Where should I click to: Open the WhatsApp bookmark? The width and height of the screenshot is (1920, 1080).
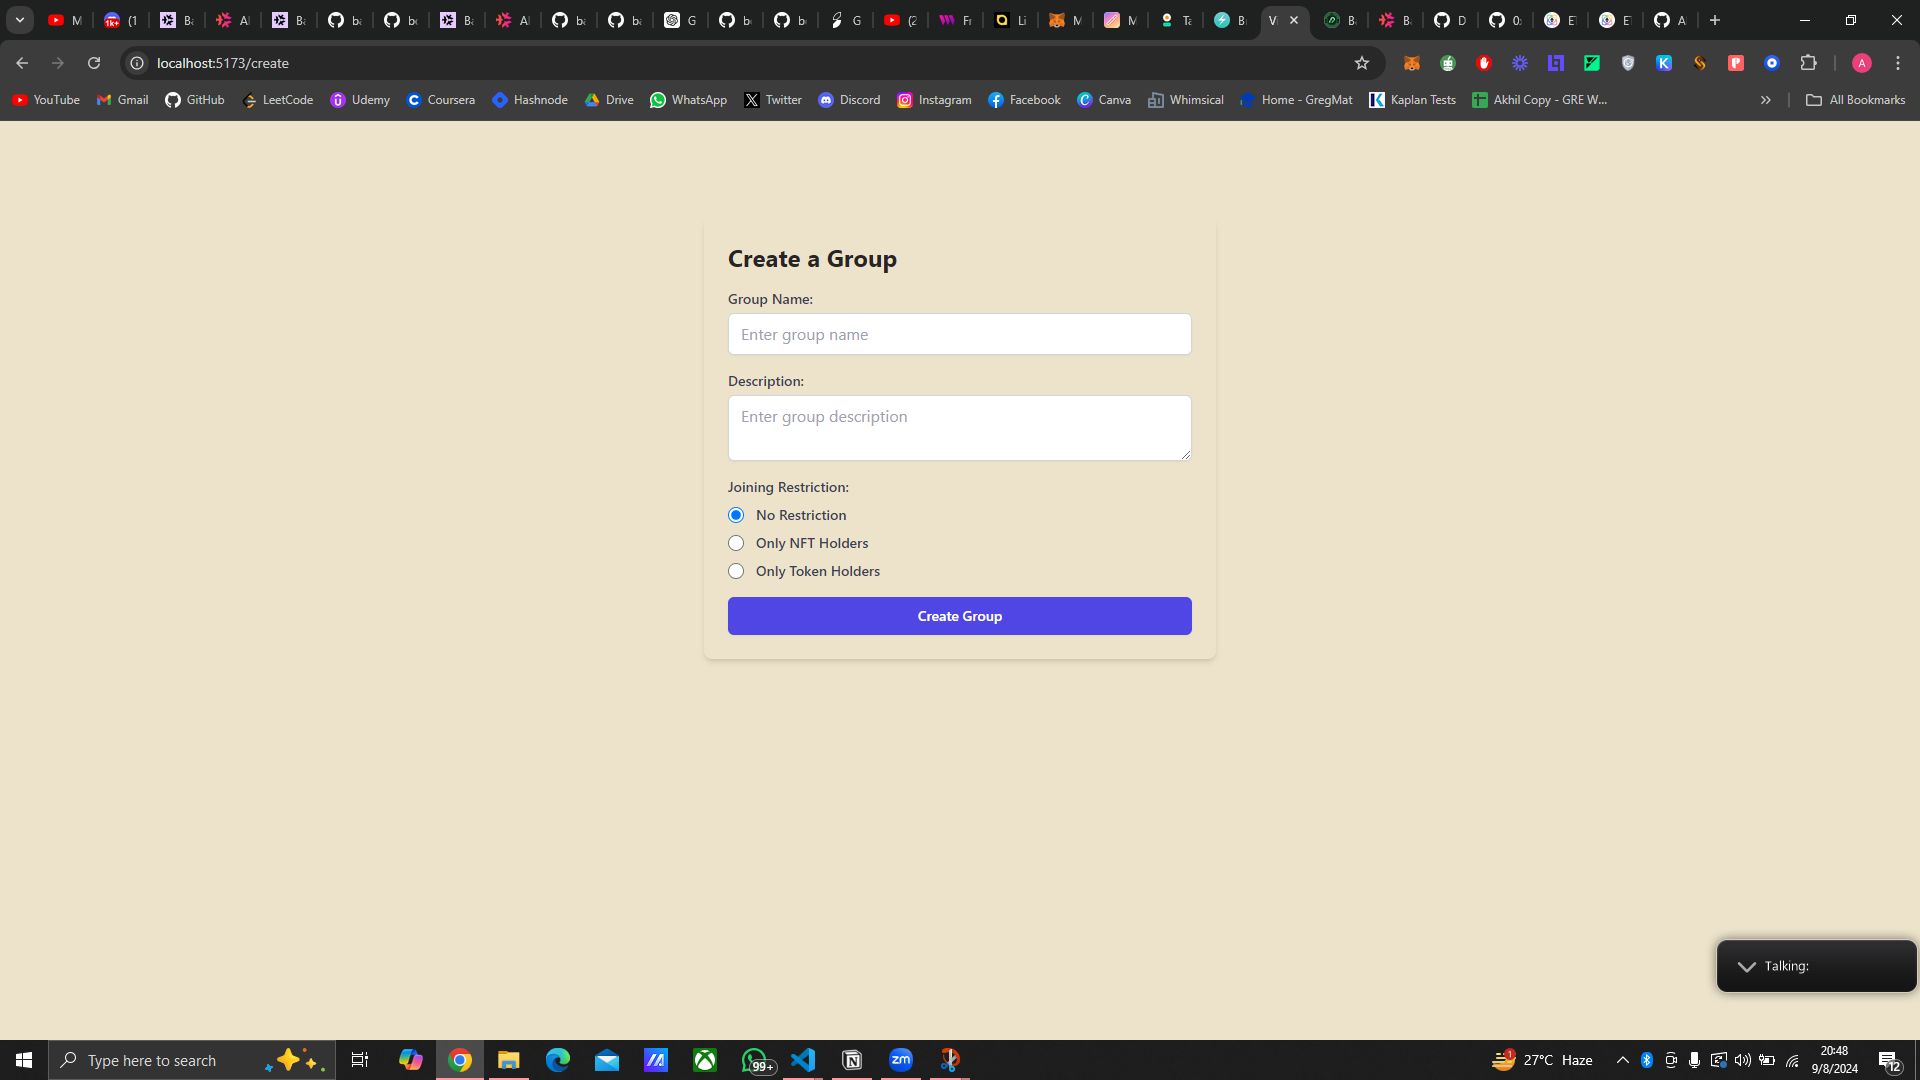tap(688, 100)
